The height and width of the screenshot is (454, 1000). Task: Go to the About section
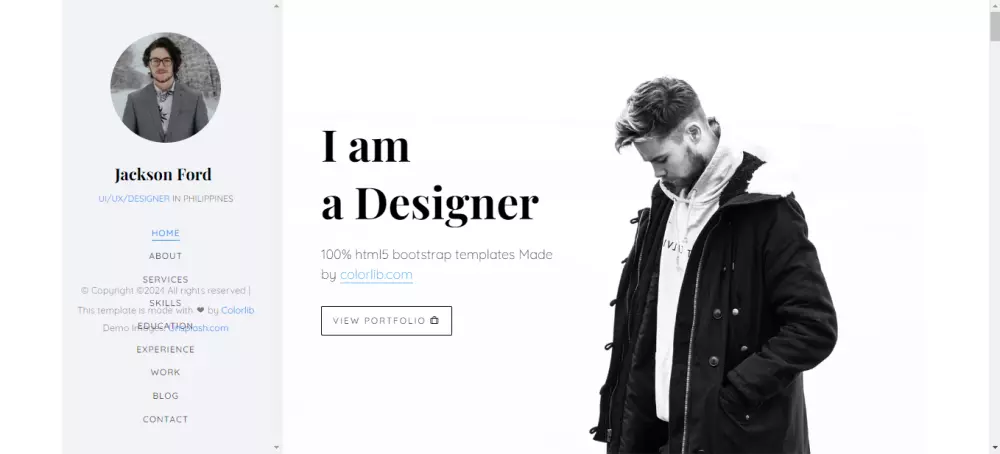(x=166, y=256)
